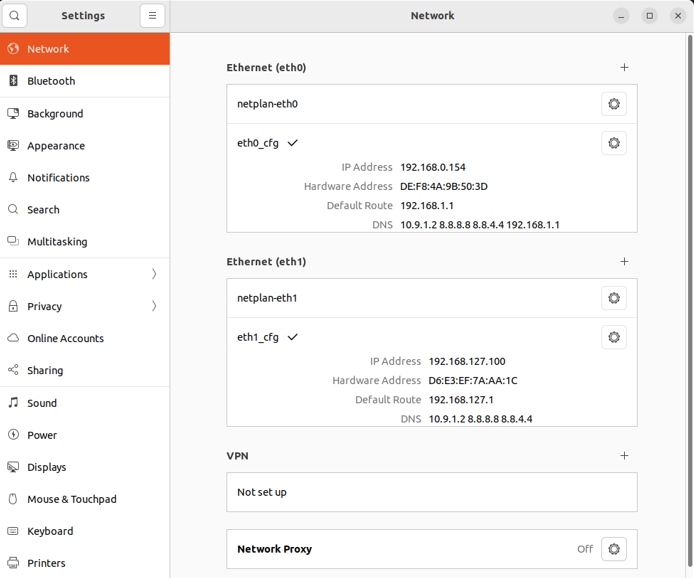Minimize the Settings window
694x578 pixels.
coord(621,16)
